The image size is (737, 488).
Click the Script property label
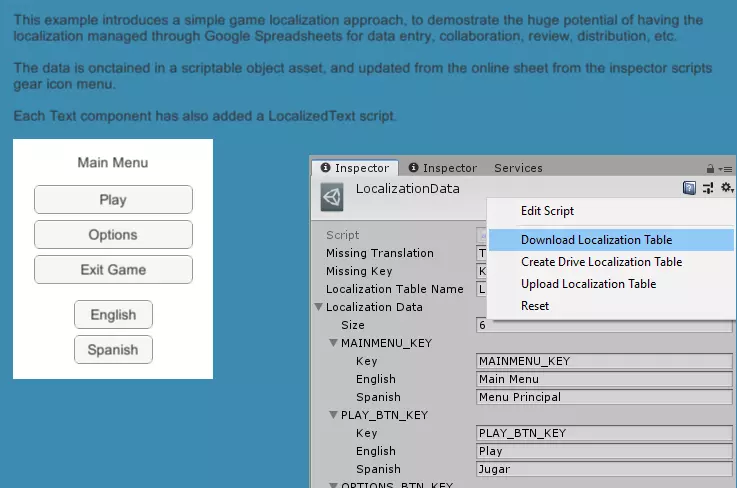pyautogui.click(x=343, y=235)
